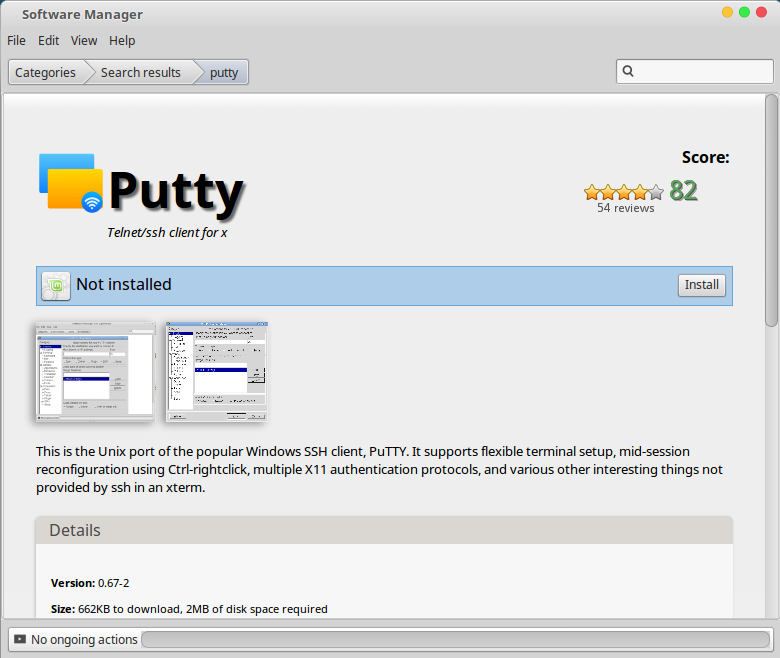Return to Search results breadcrumb
Screen dimensions: 780x658
[140, 73]
